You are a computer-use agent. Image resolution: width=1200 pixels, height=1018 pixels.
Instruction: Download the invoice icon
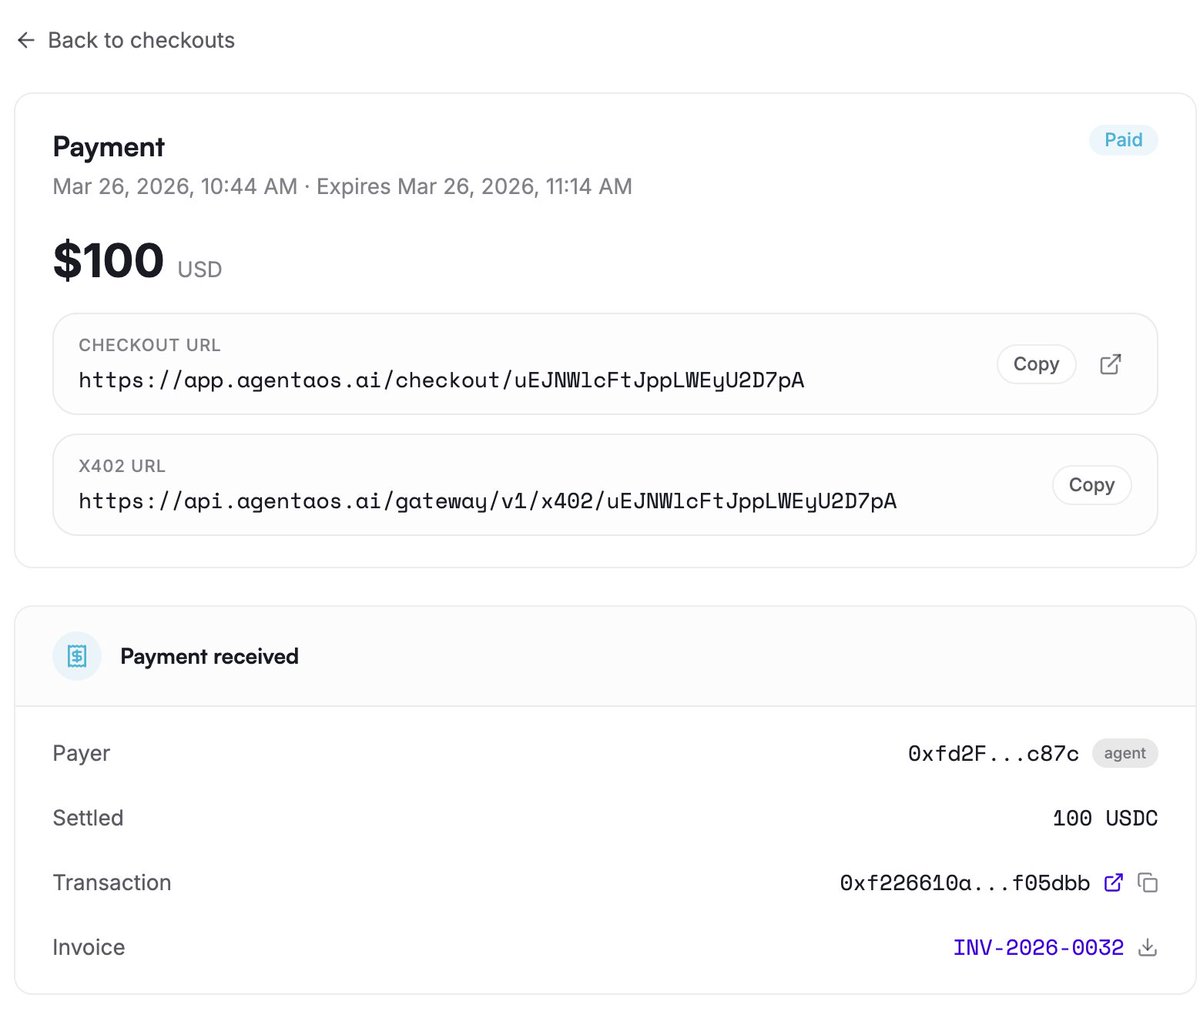coord(1148,947)
